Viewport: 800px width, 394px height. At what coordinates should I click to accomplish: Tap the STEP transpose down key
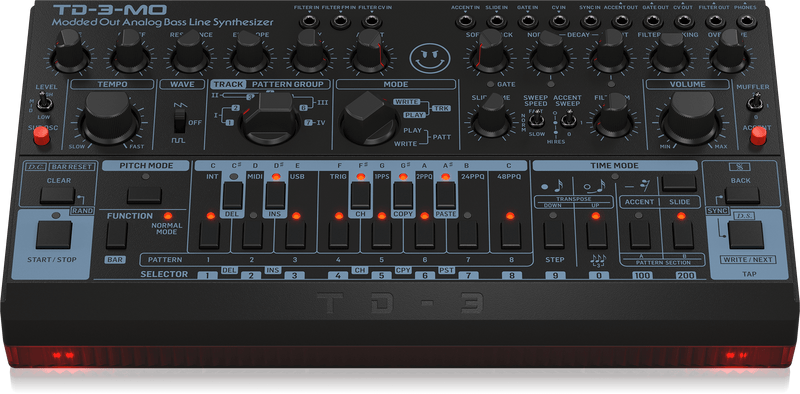click(x=554, y=235)
